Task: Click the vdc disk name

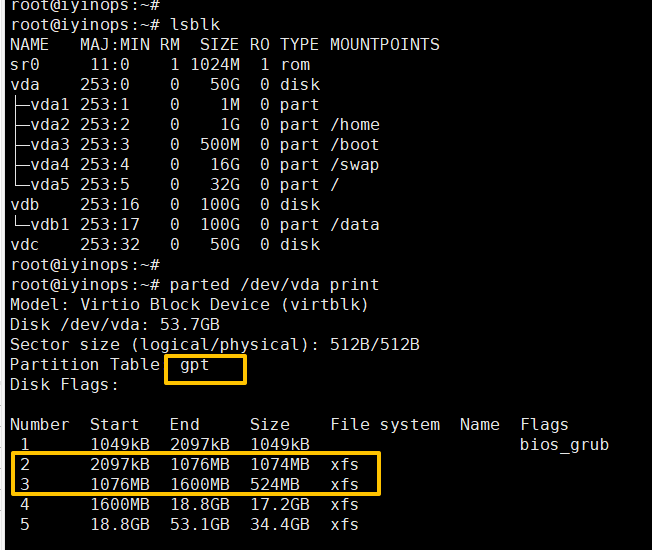Action: (x=25, y=244)
